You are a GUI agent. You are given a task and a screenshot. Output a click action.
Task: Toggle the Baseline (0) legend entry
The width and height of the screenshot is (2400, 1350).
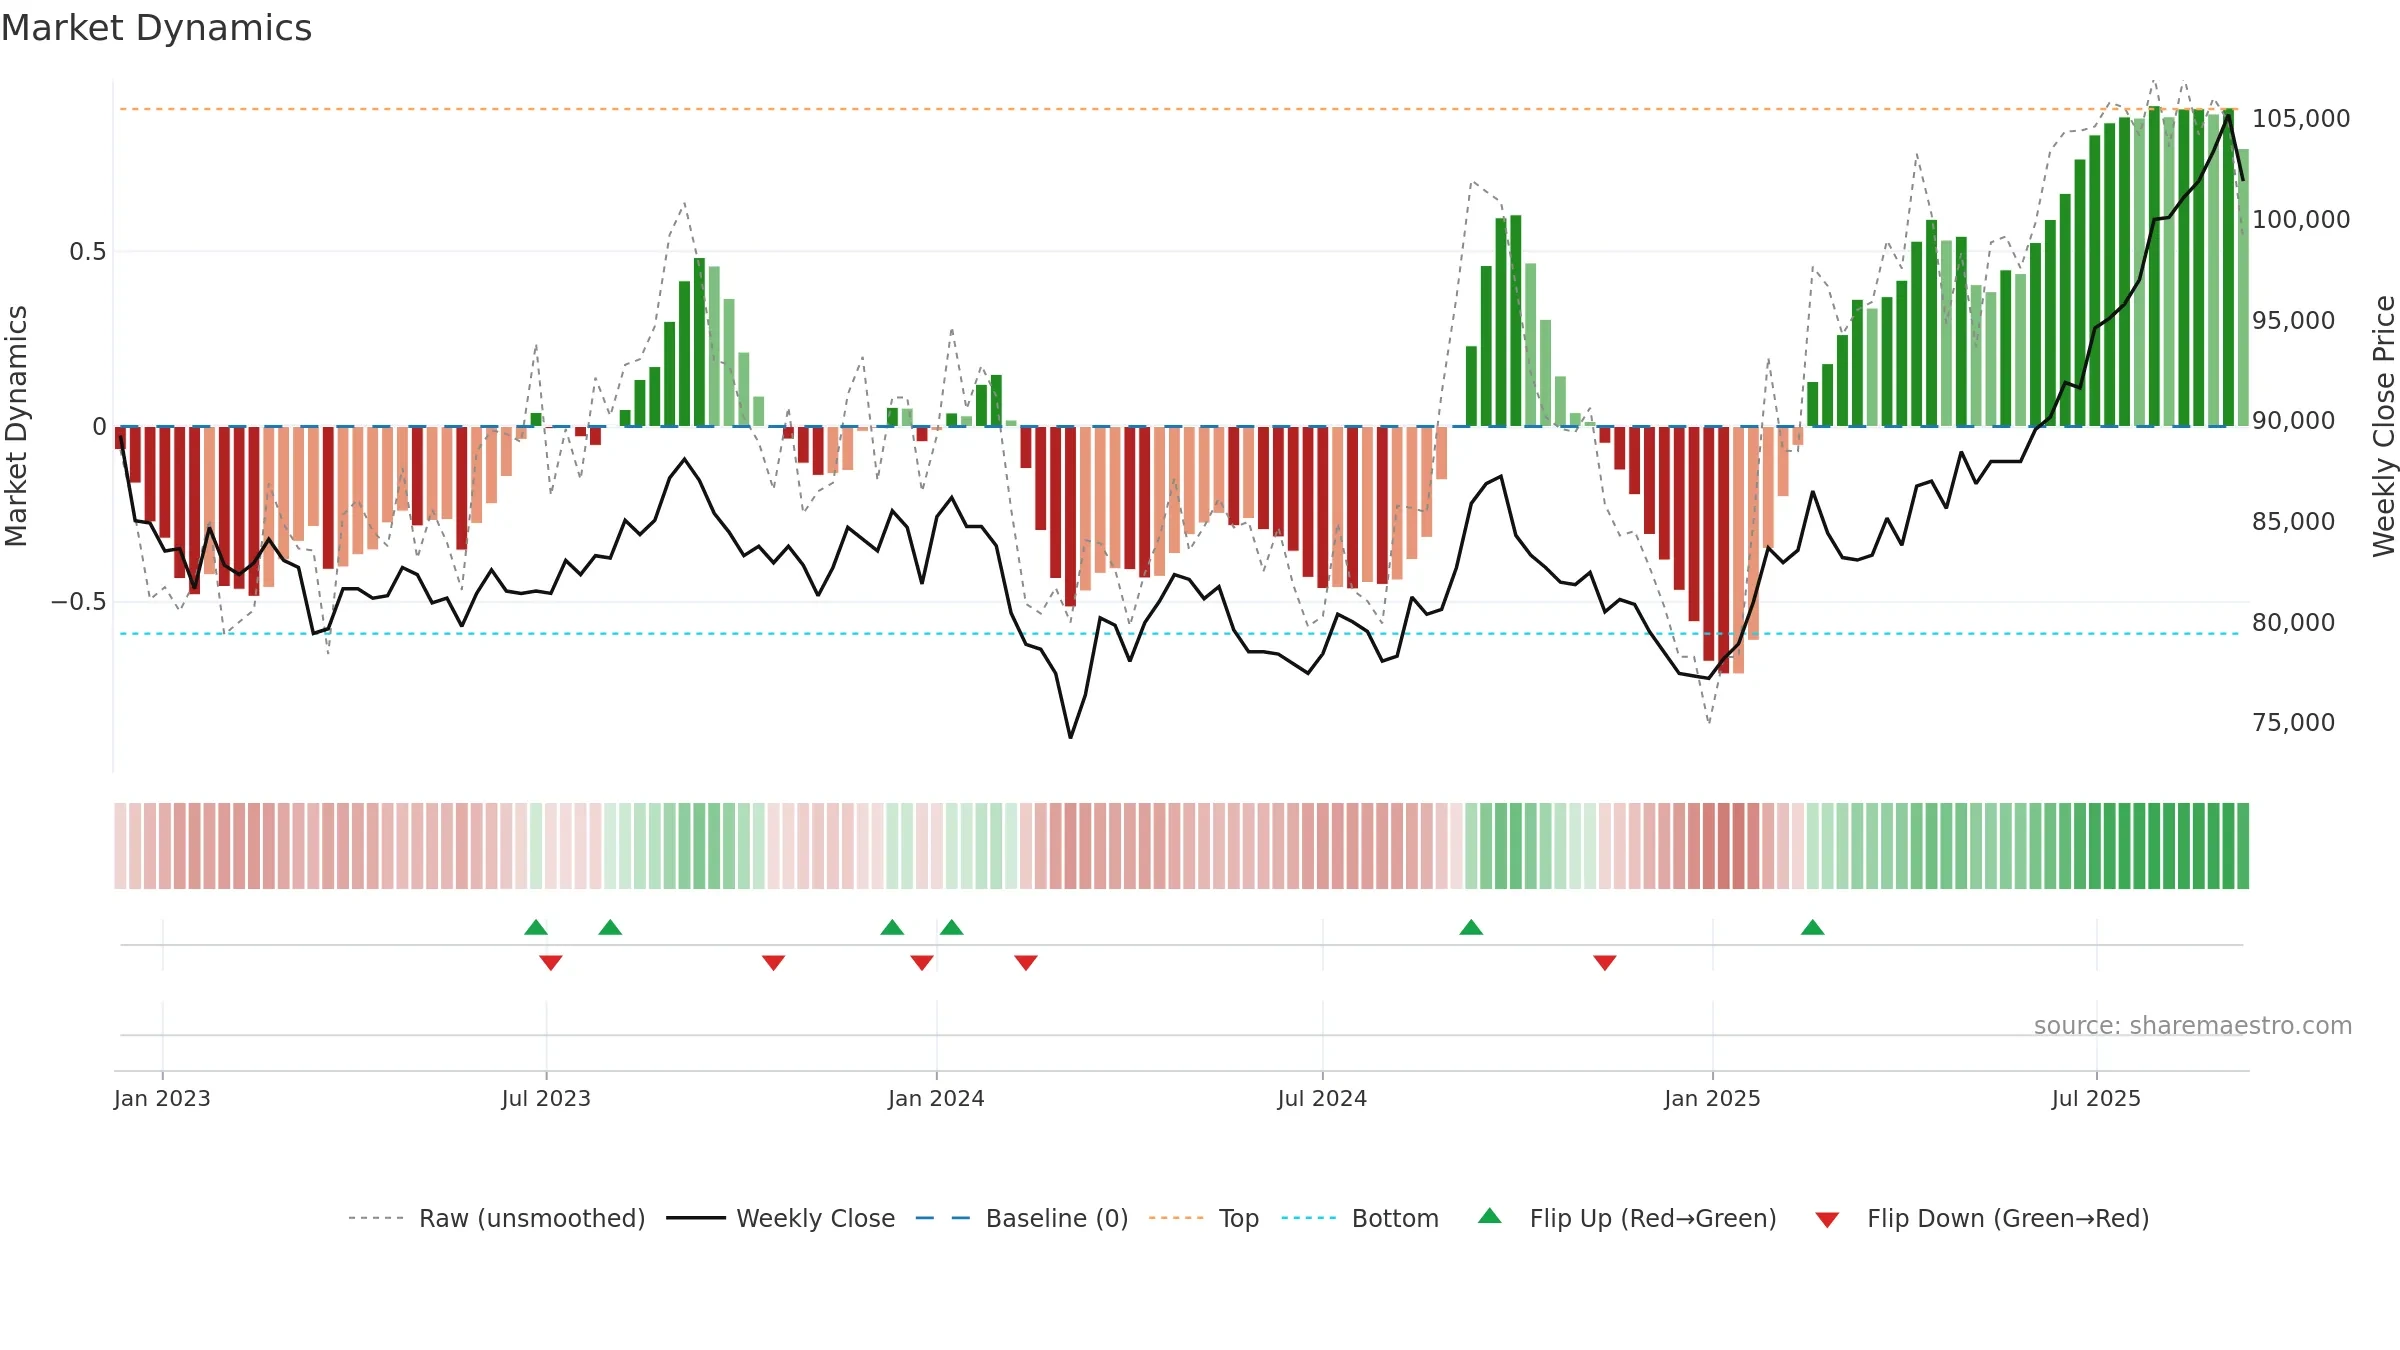coord(1022,1218)
